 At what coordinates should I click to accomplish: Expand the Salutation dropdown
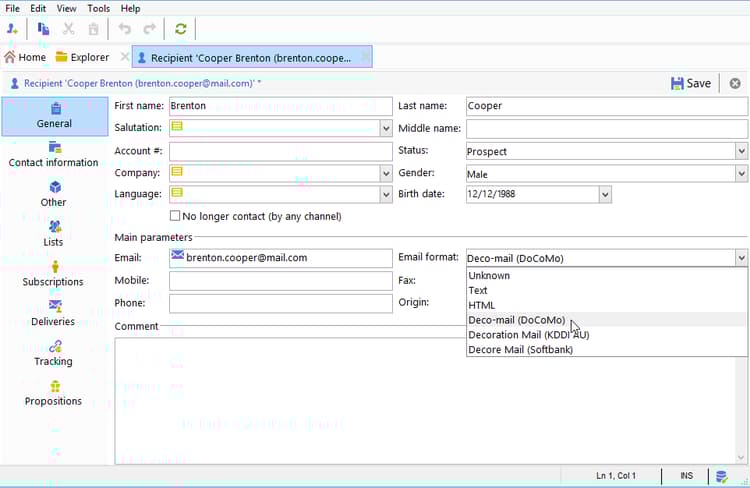pos(386,129)
